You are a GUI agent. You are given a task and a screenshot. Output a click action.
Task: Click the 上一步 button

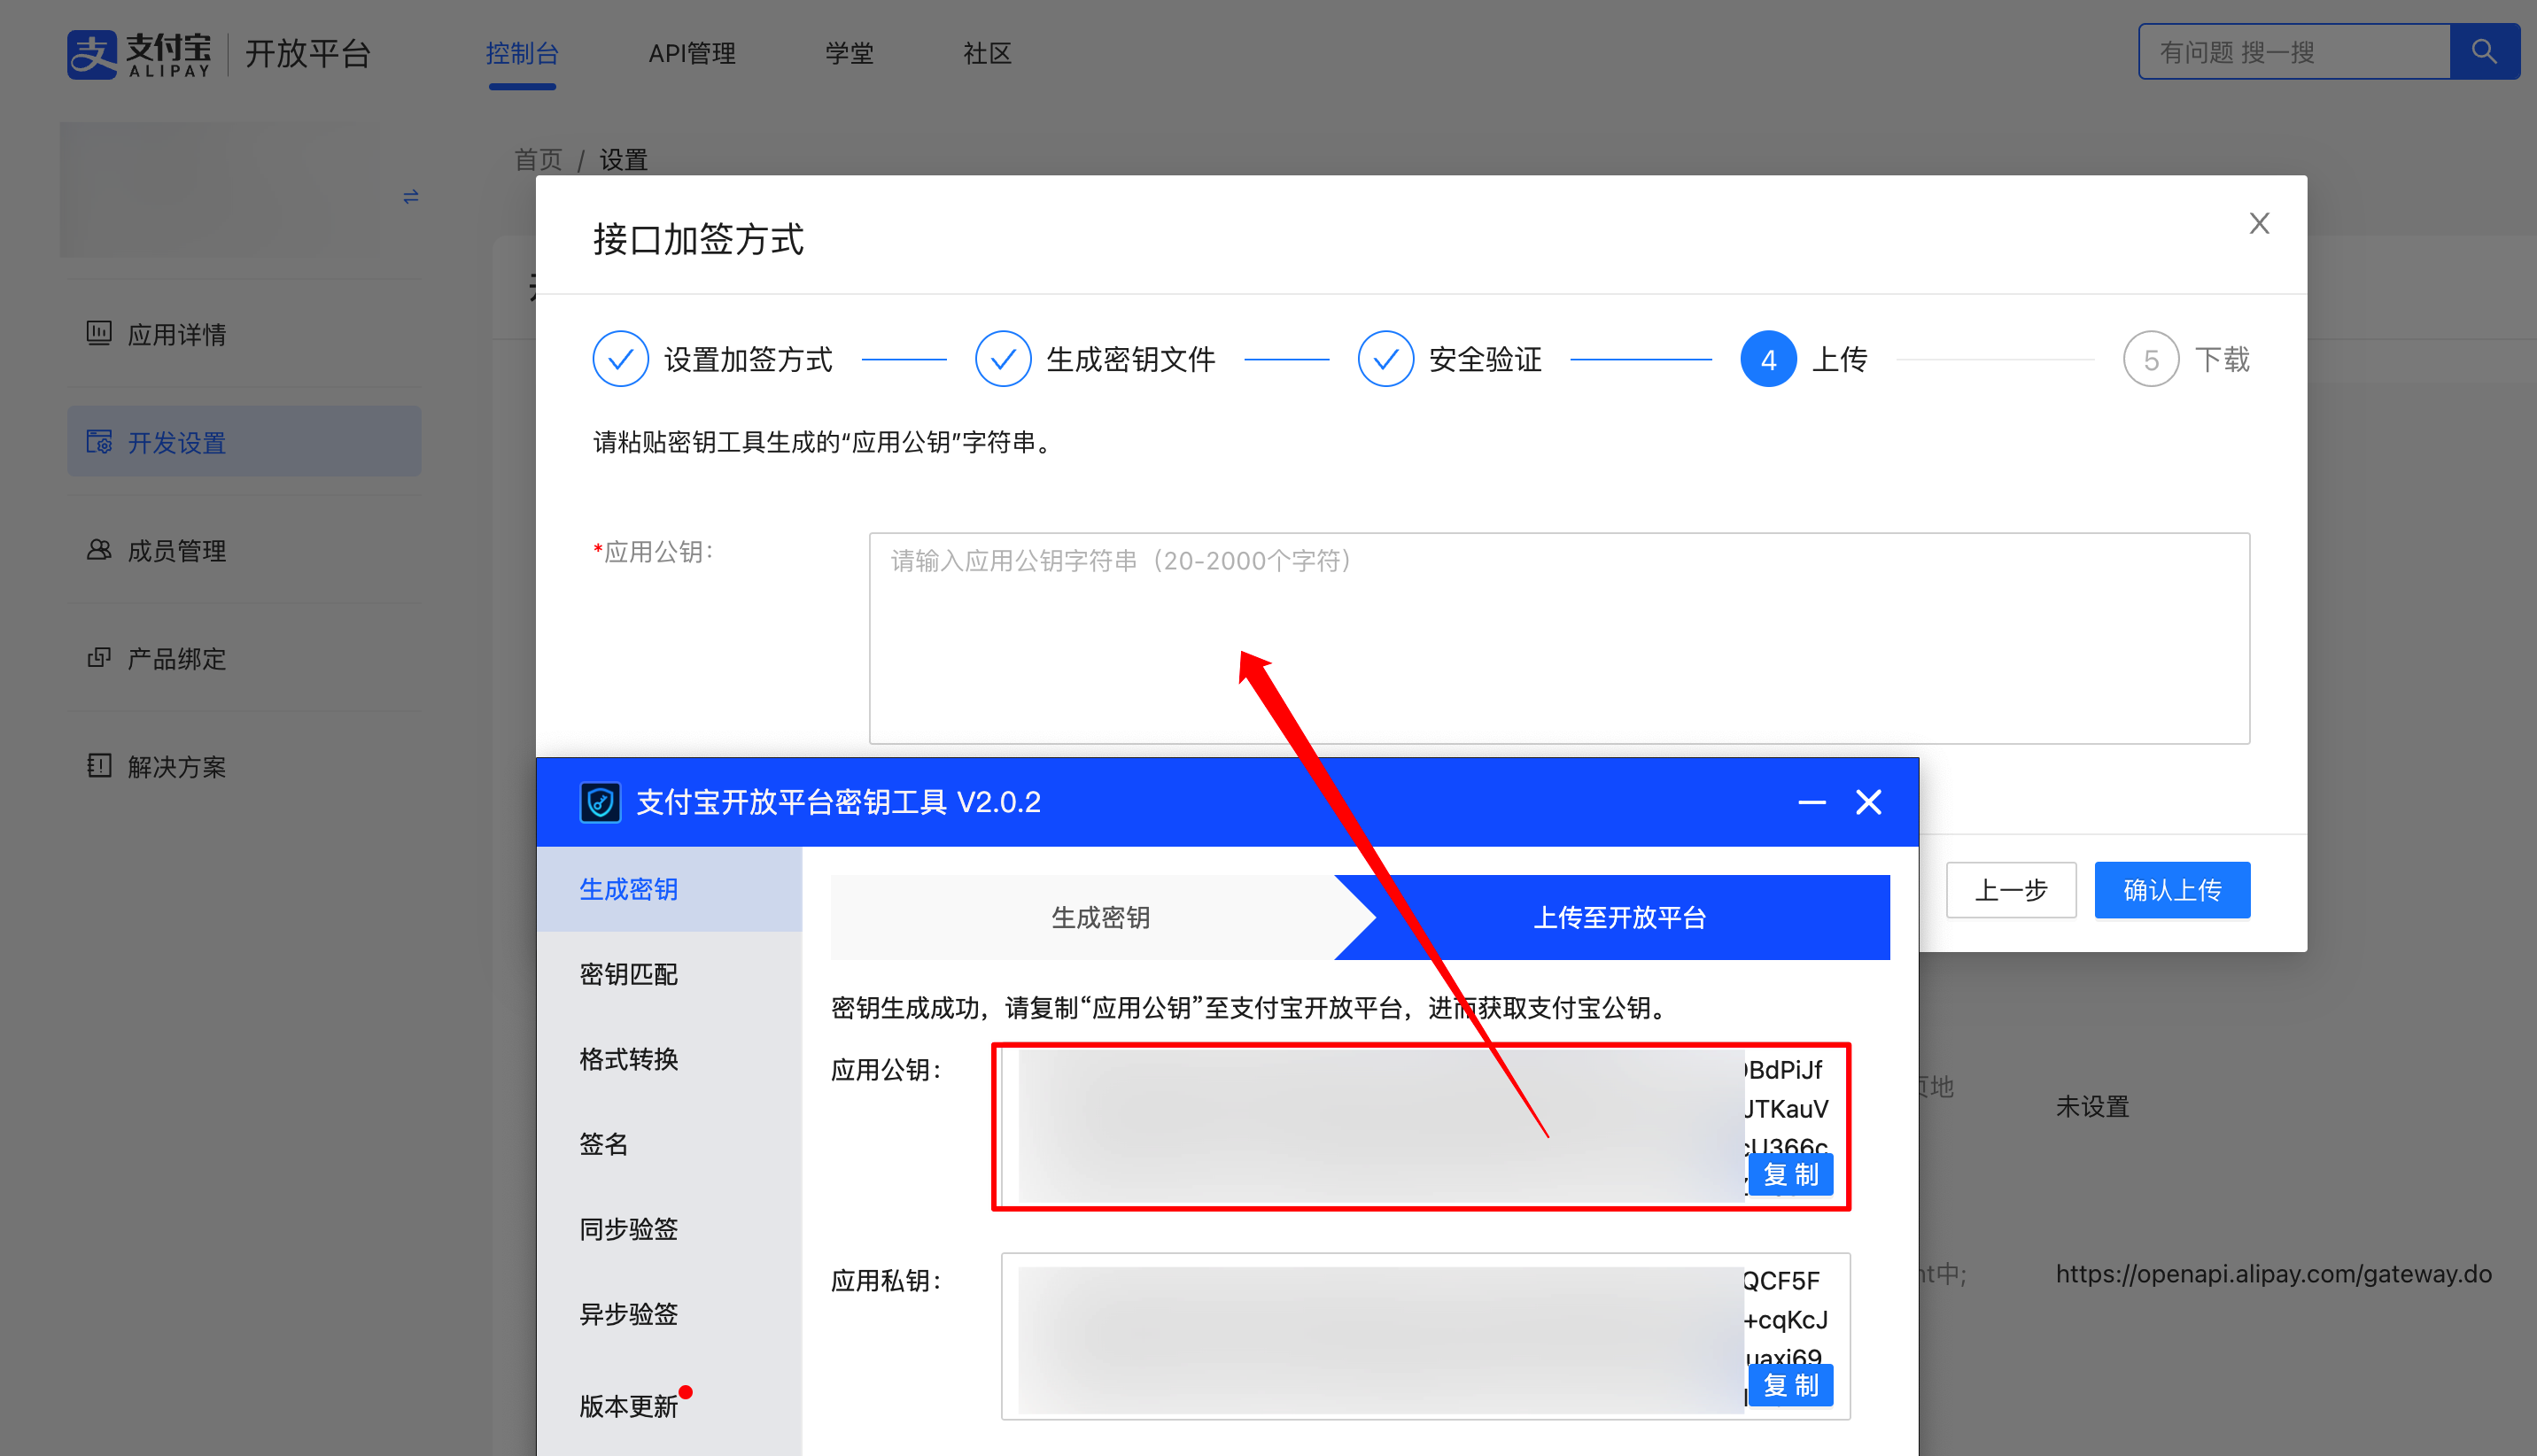click(2011, 890)
